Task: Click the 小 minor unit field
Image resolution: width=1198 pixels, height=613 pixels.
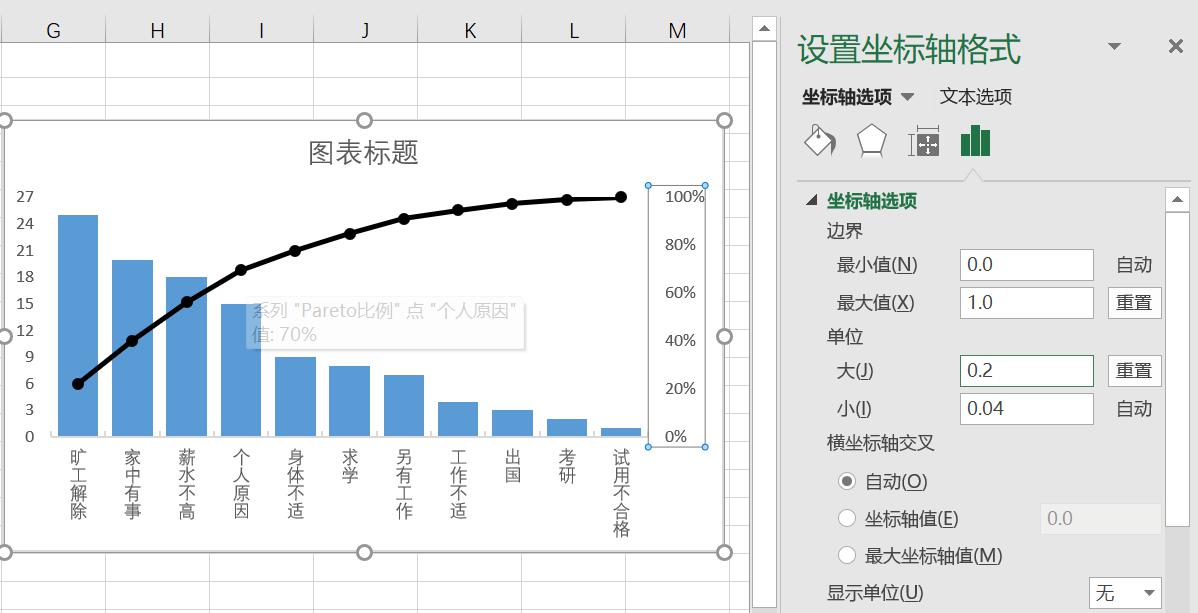Action: tap(1026, 409)
